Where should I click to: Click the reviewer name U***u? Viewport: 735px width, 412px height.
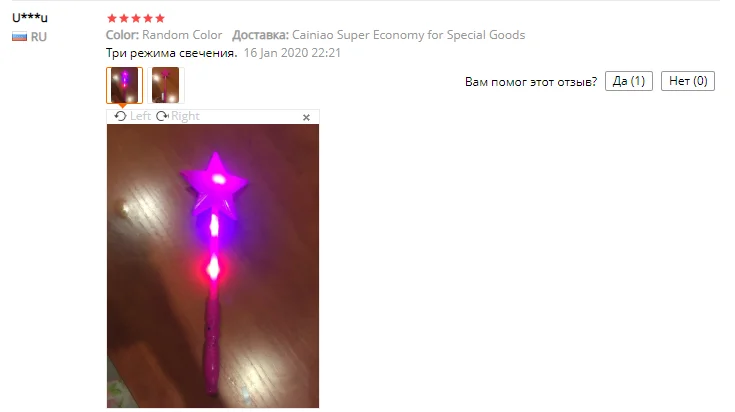tap(30, 18)
